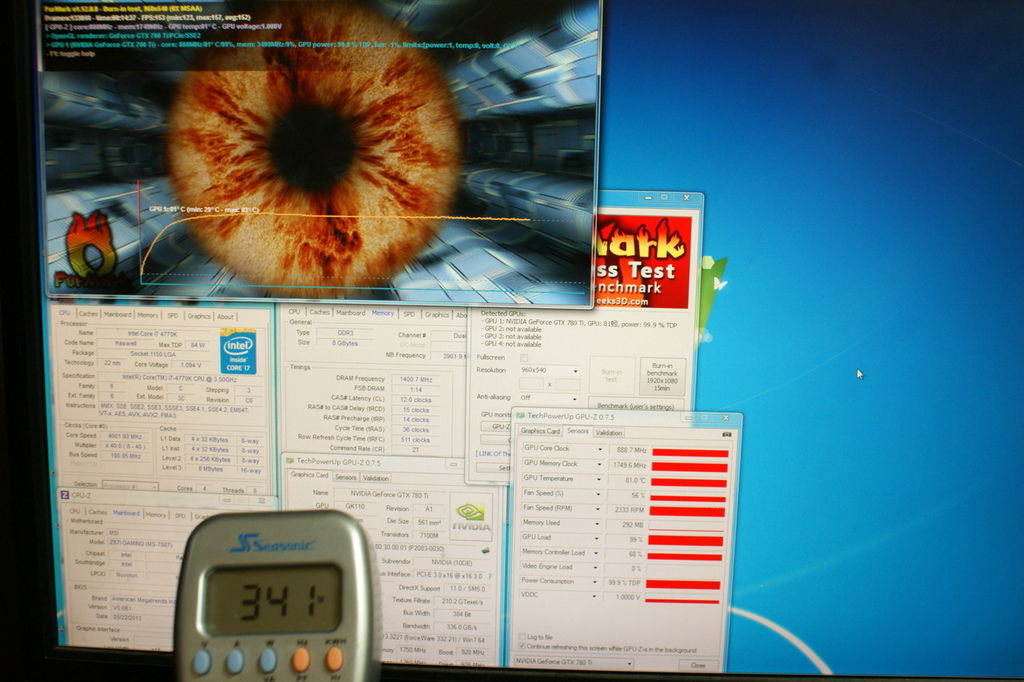This screenshot has width=1024, height=682.
Task: Open the SPD tab in CPU-Z Memory window
Action: click(x=409, y=314)
